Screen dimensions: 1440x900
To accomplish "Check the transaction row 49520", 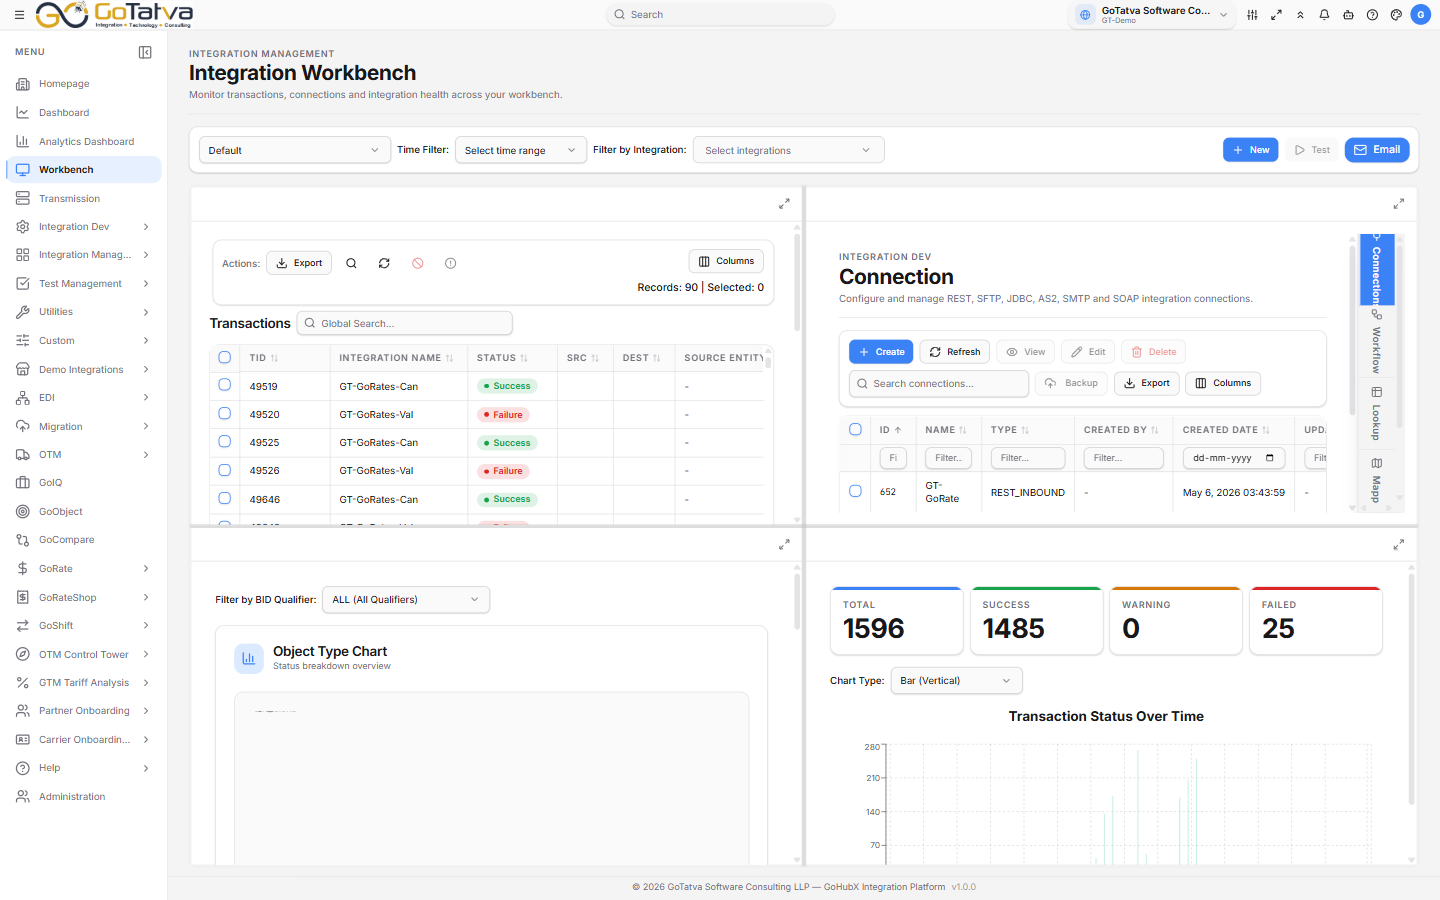I will (225, 413).
